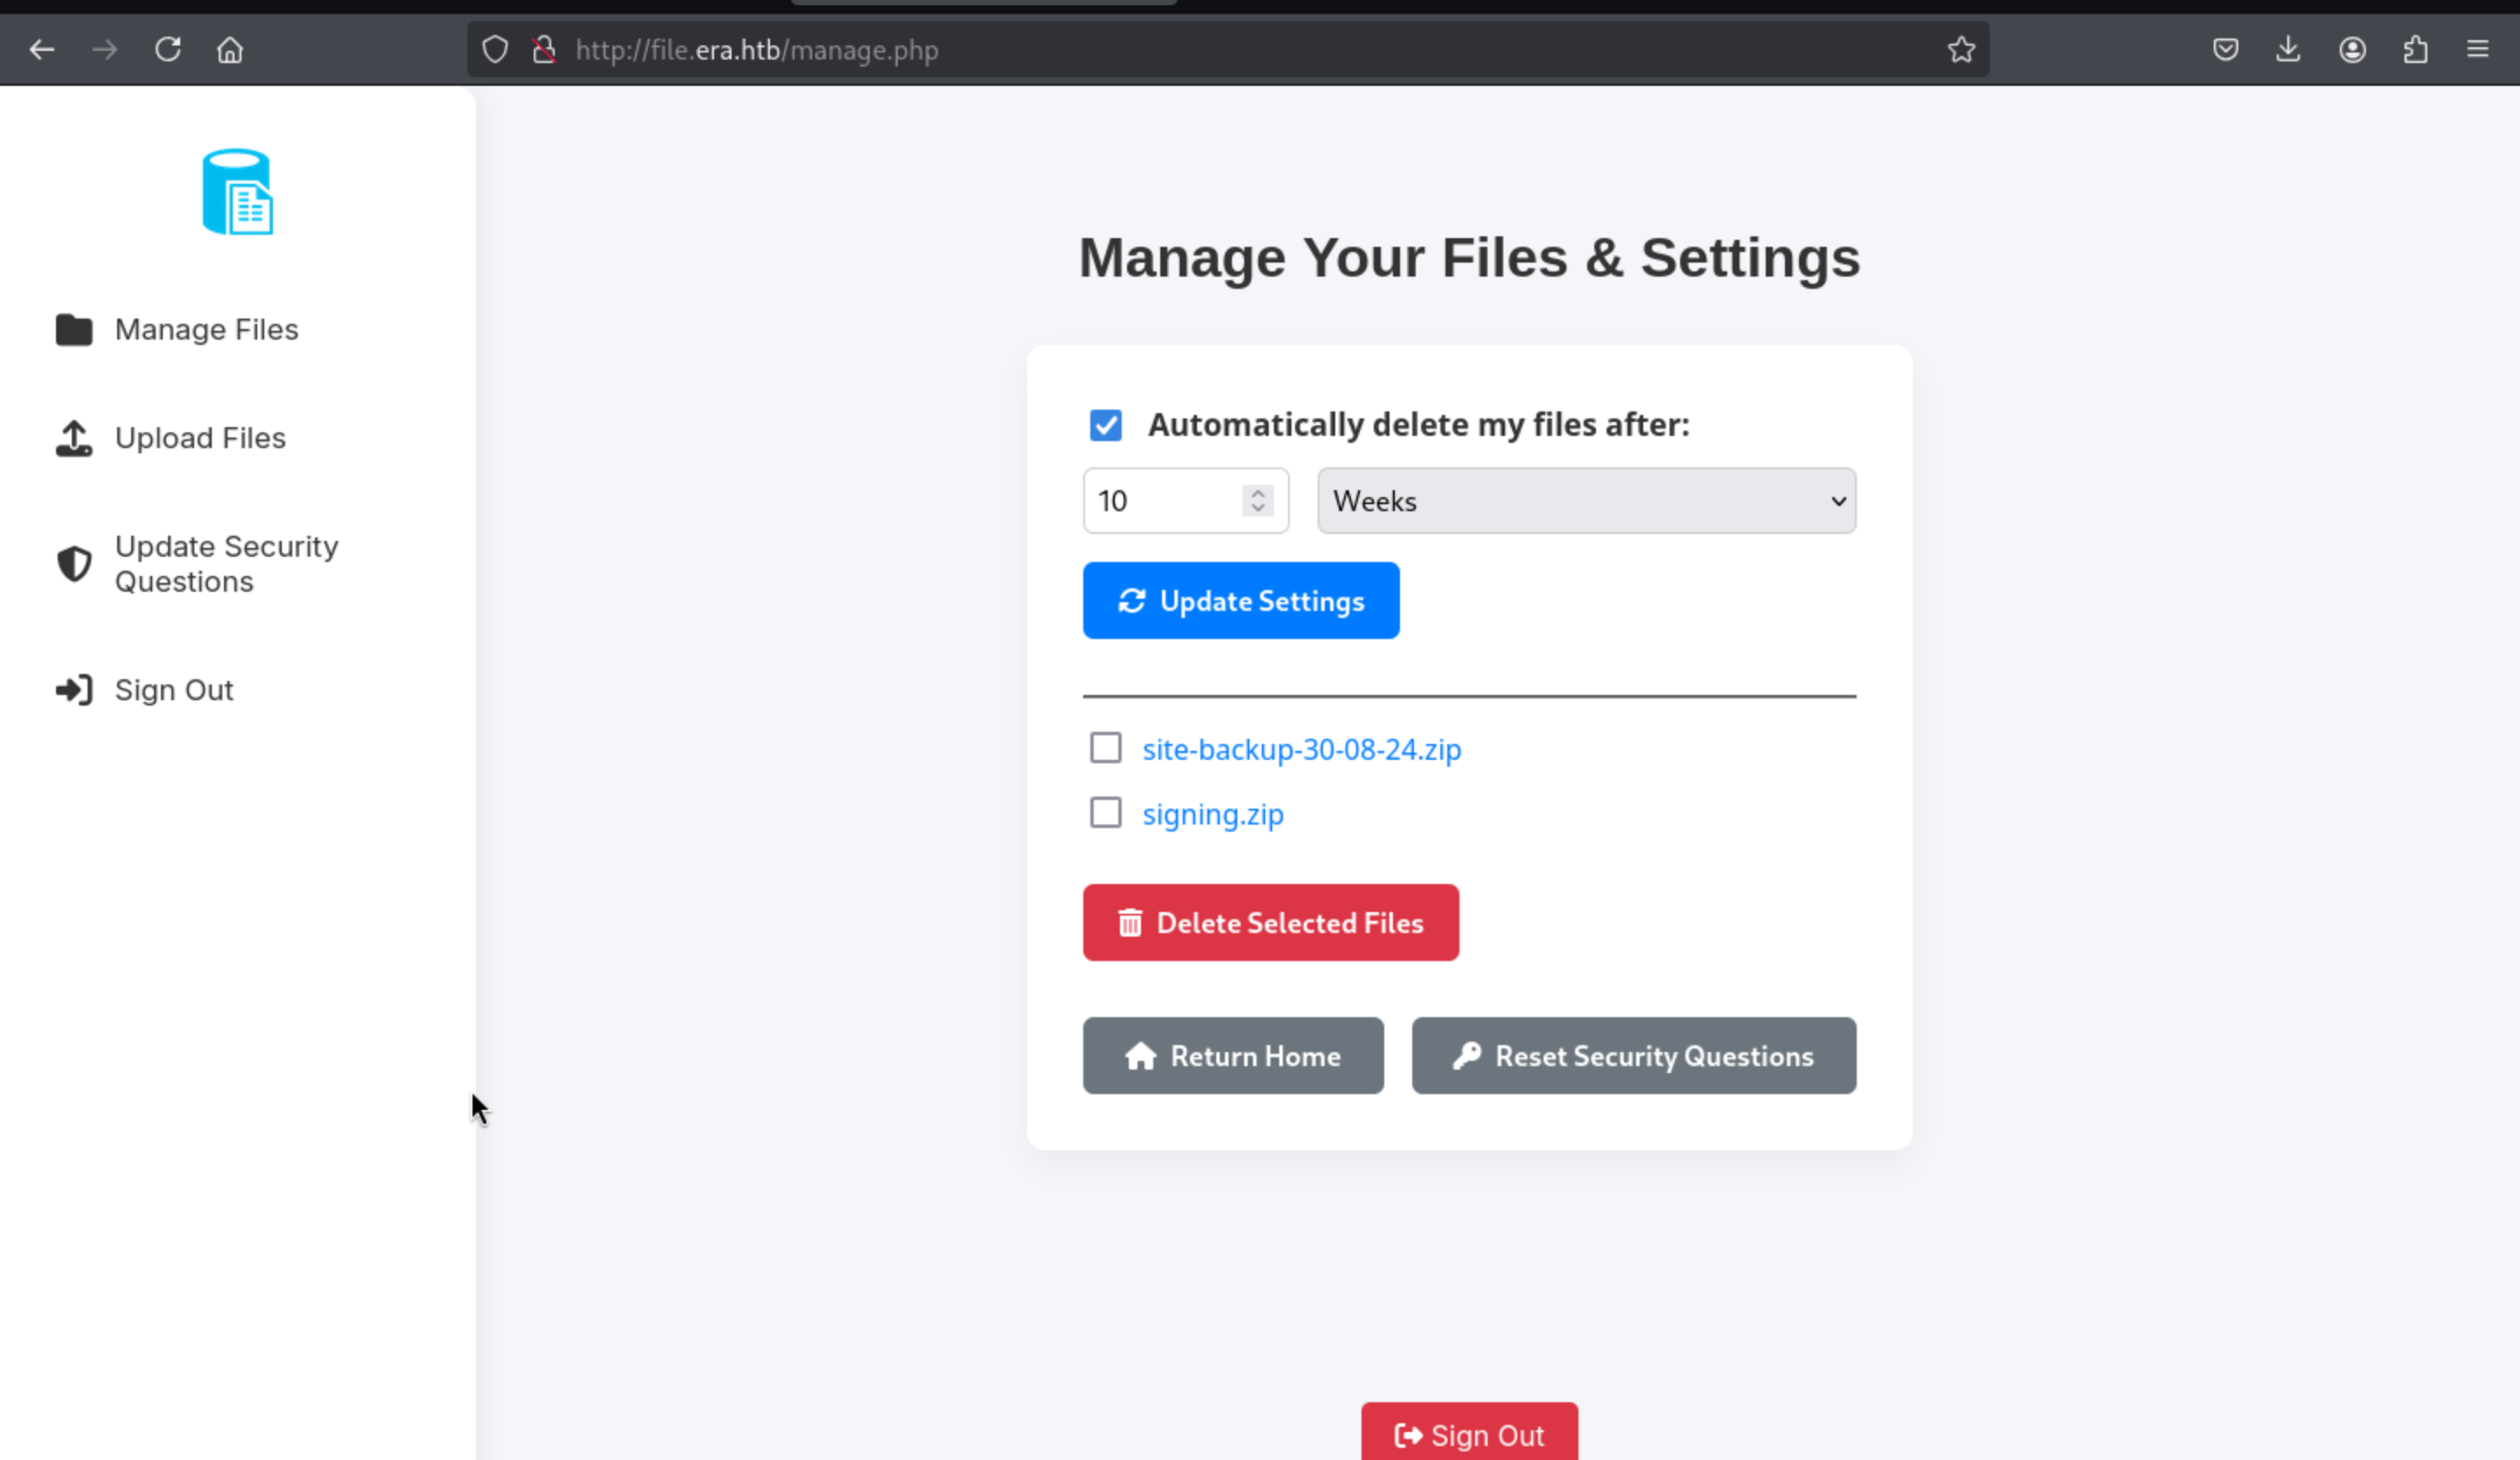Open the Firefox hamburger menu
The height and width of the screenshot is (1460, 2520).
(2477, 49)
